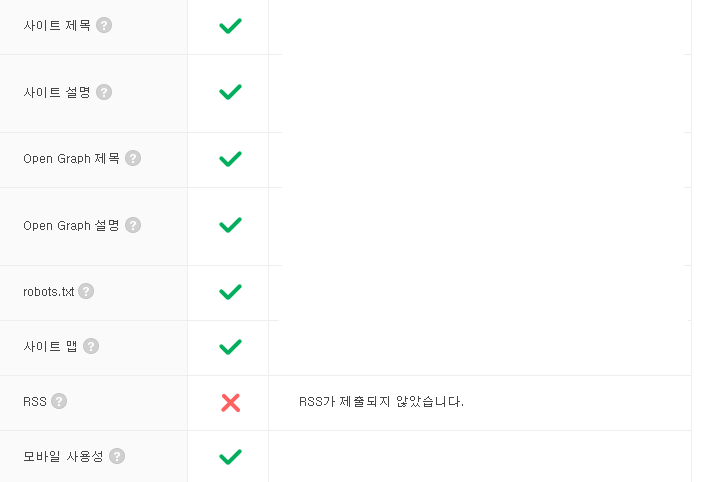Show help for 사이트 맵
This screenshot has height=482, width=702.
91,346
